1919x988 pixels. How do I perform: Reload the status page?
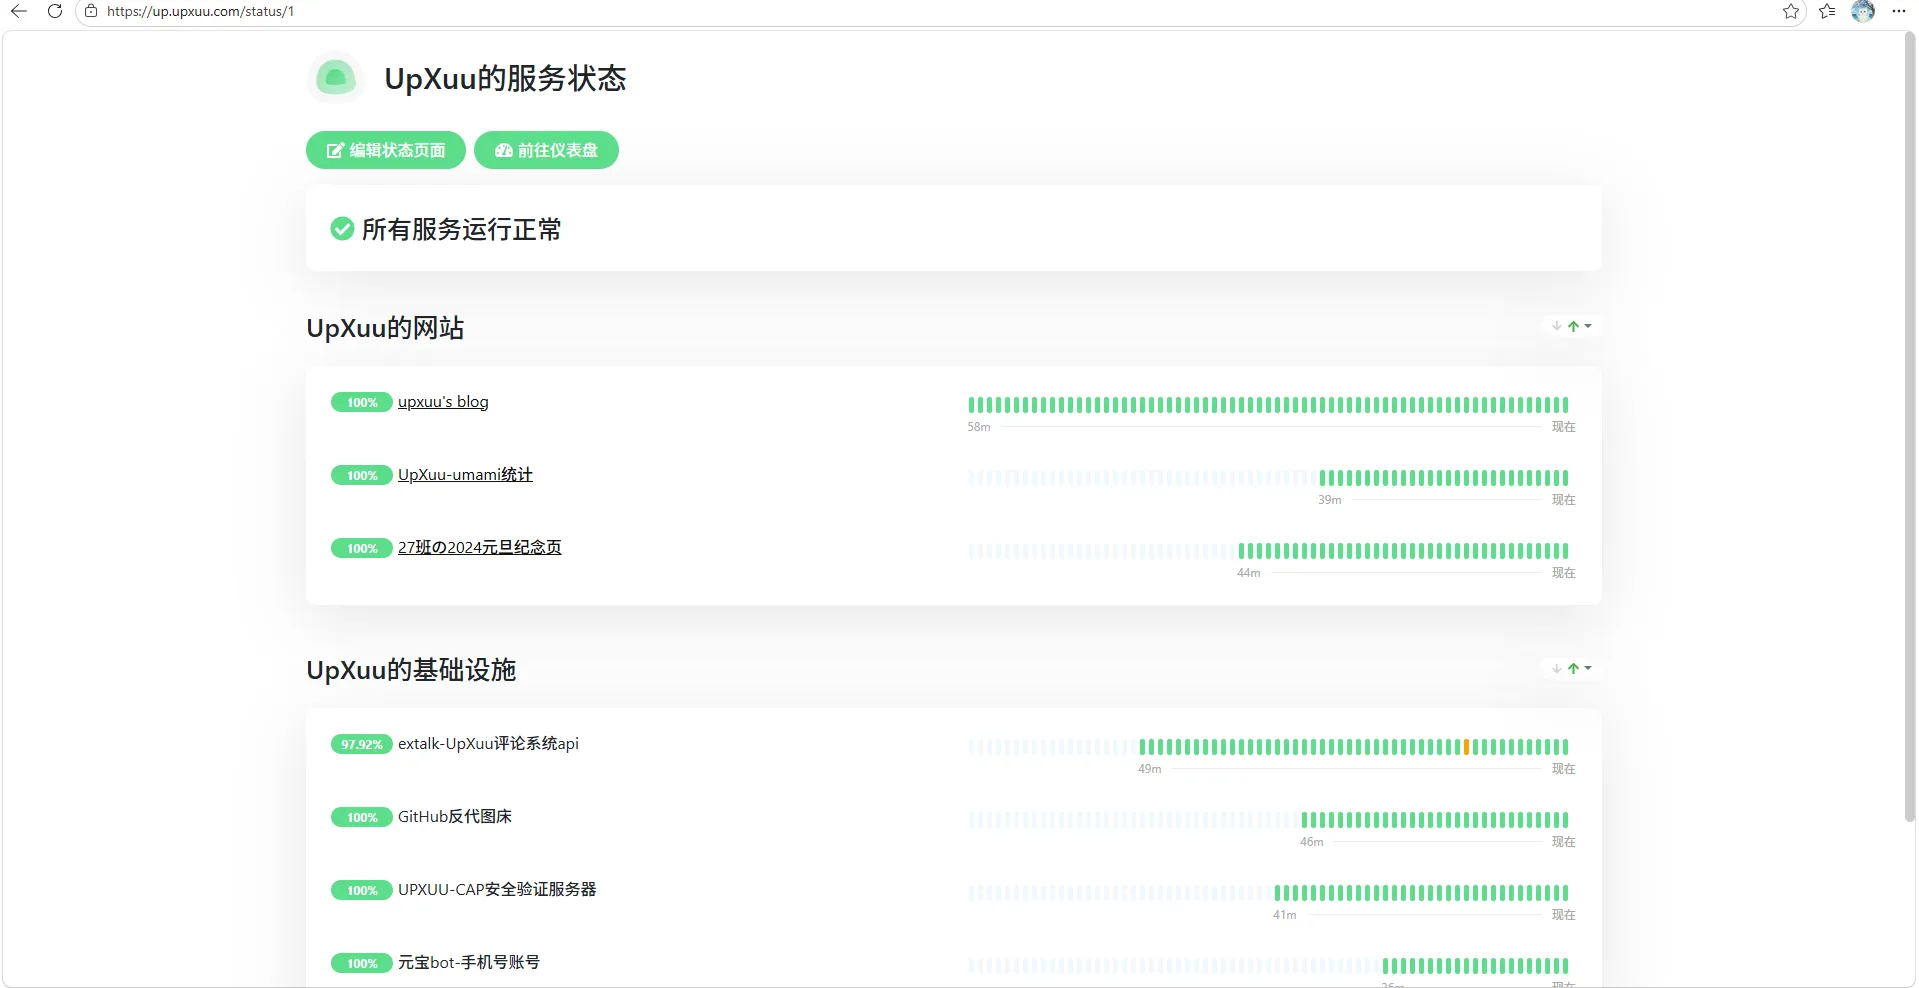[55, 11]
